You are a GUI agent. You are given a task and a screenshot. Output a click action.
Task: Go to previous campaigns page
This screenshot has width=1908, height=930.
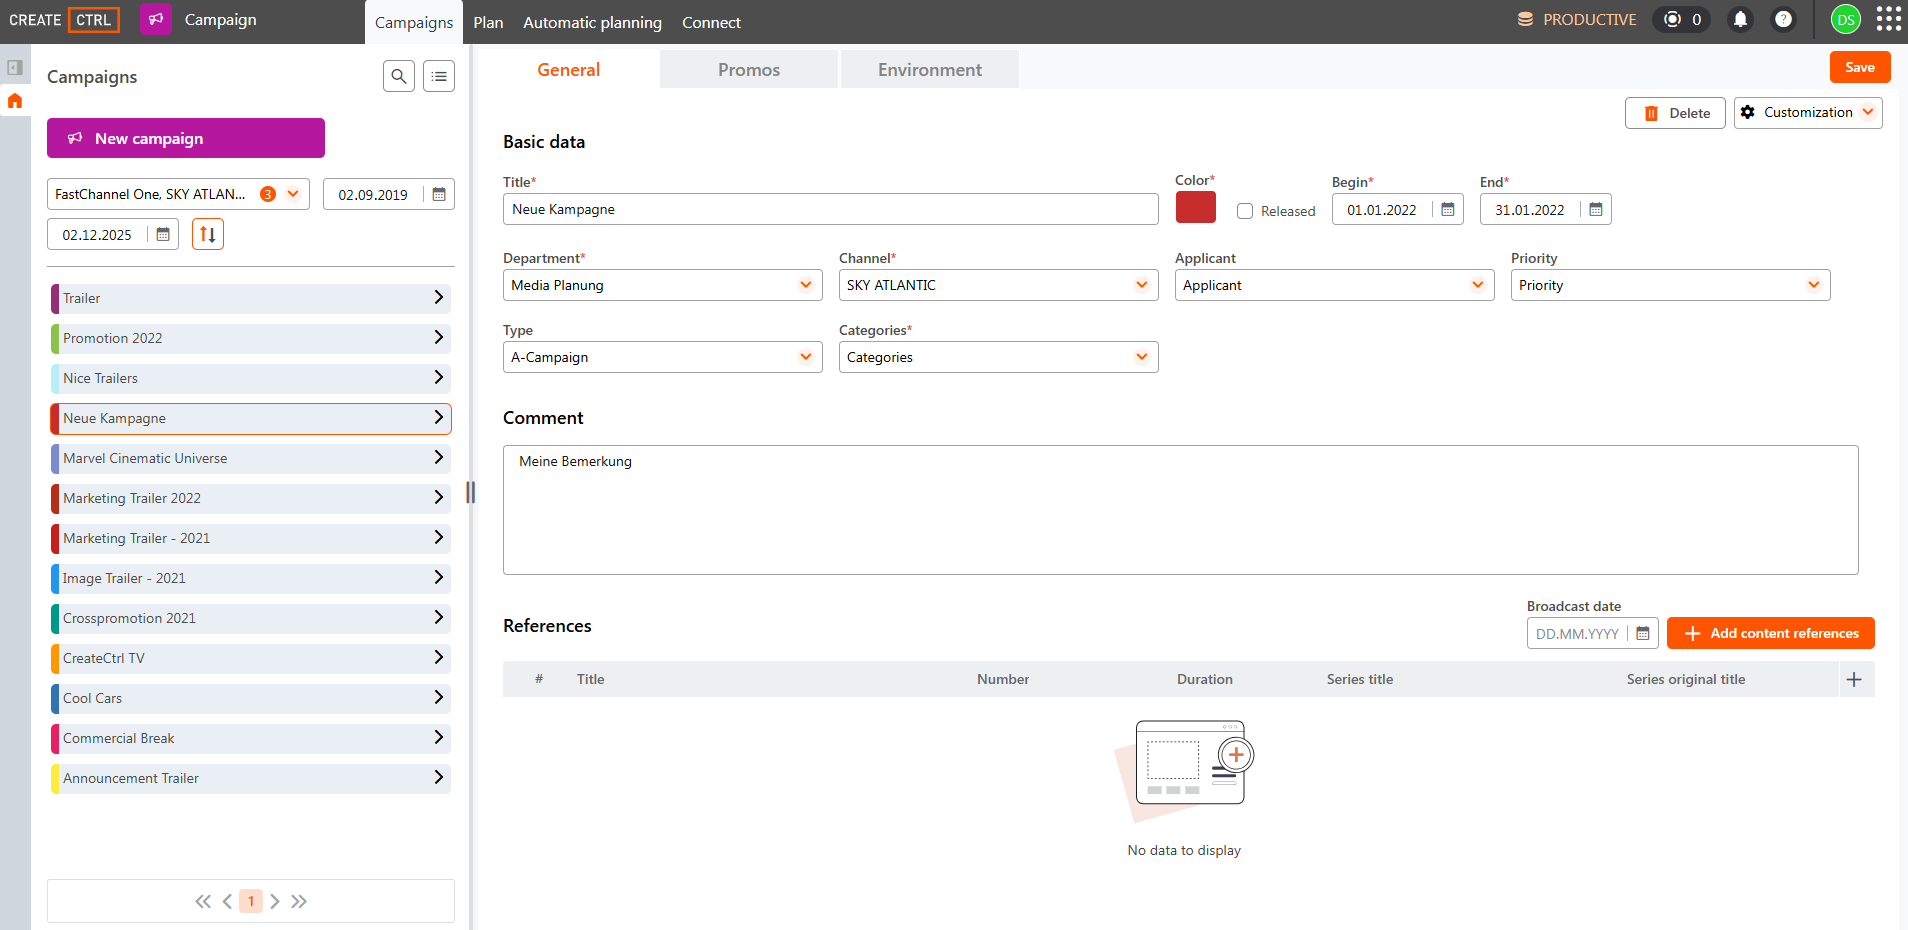(227, 901)
